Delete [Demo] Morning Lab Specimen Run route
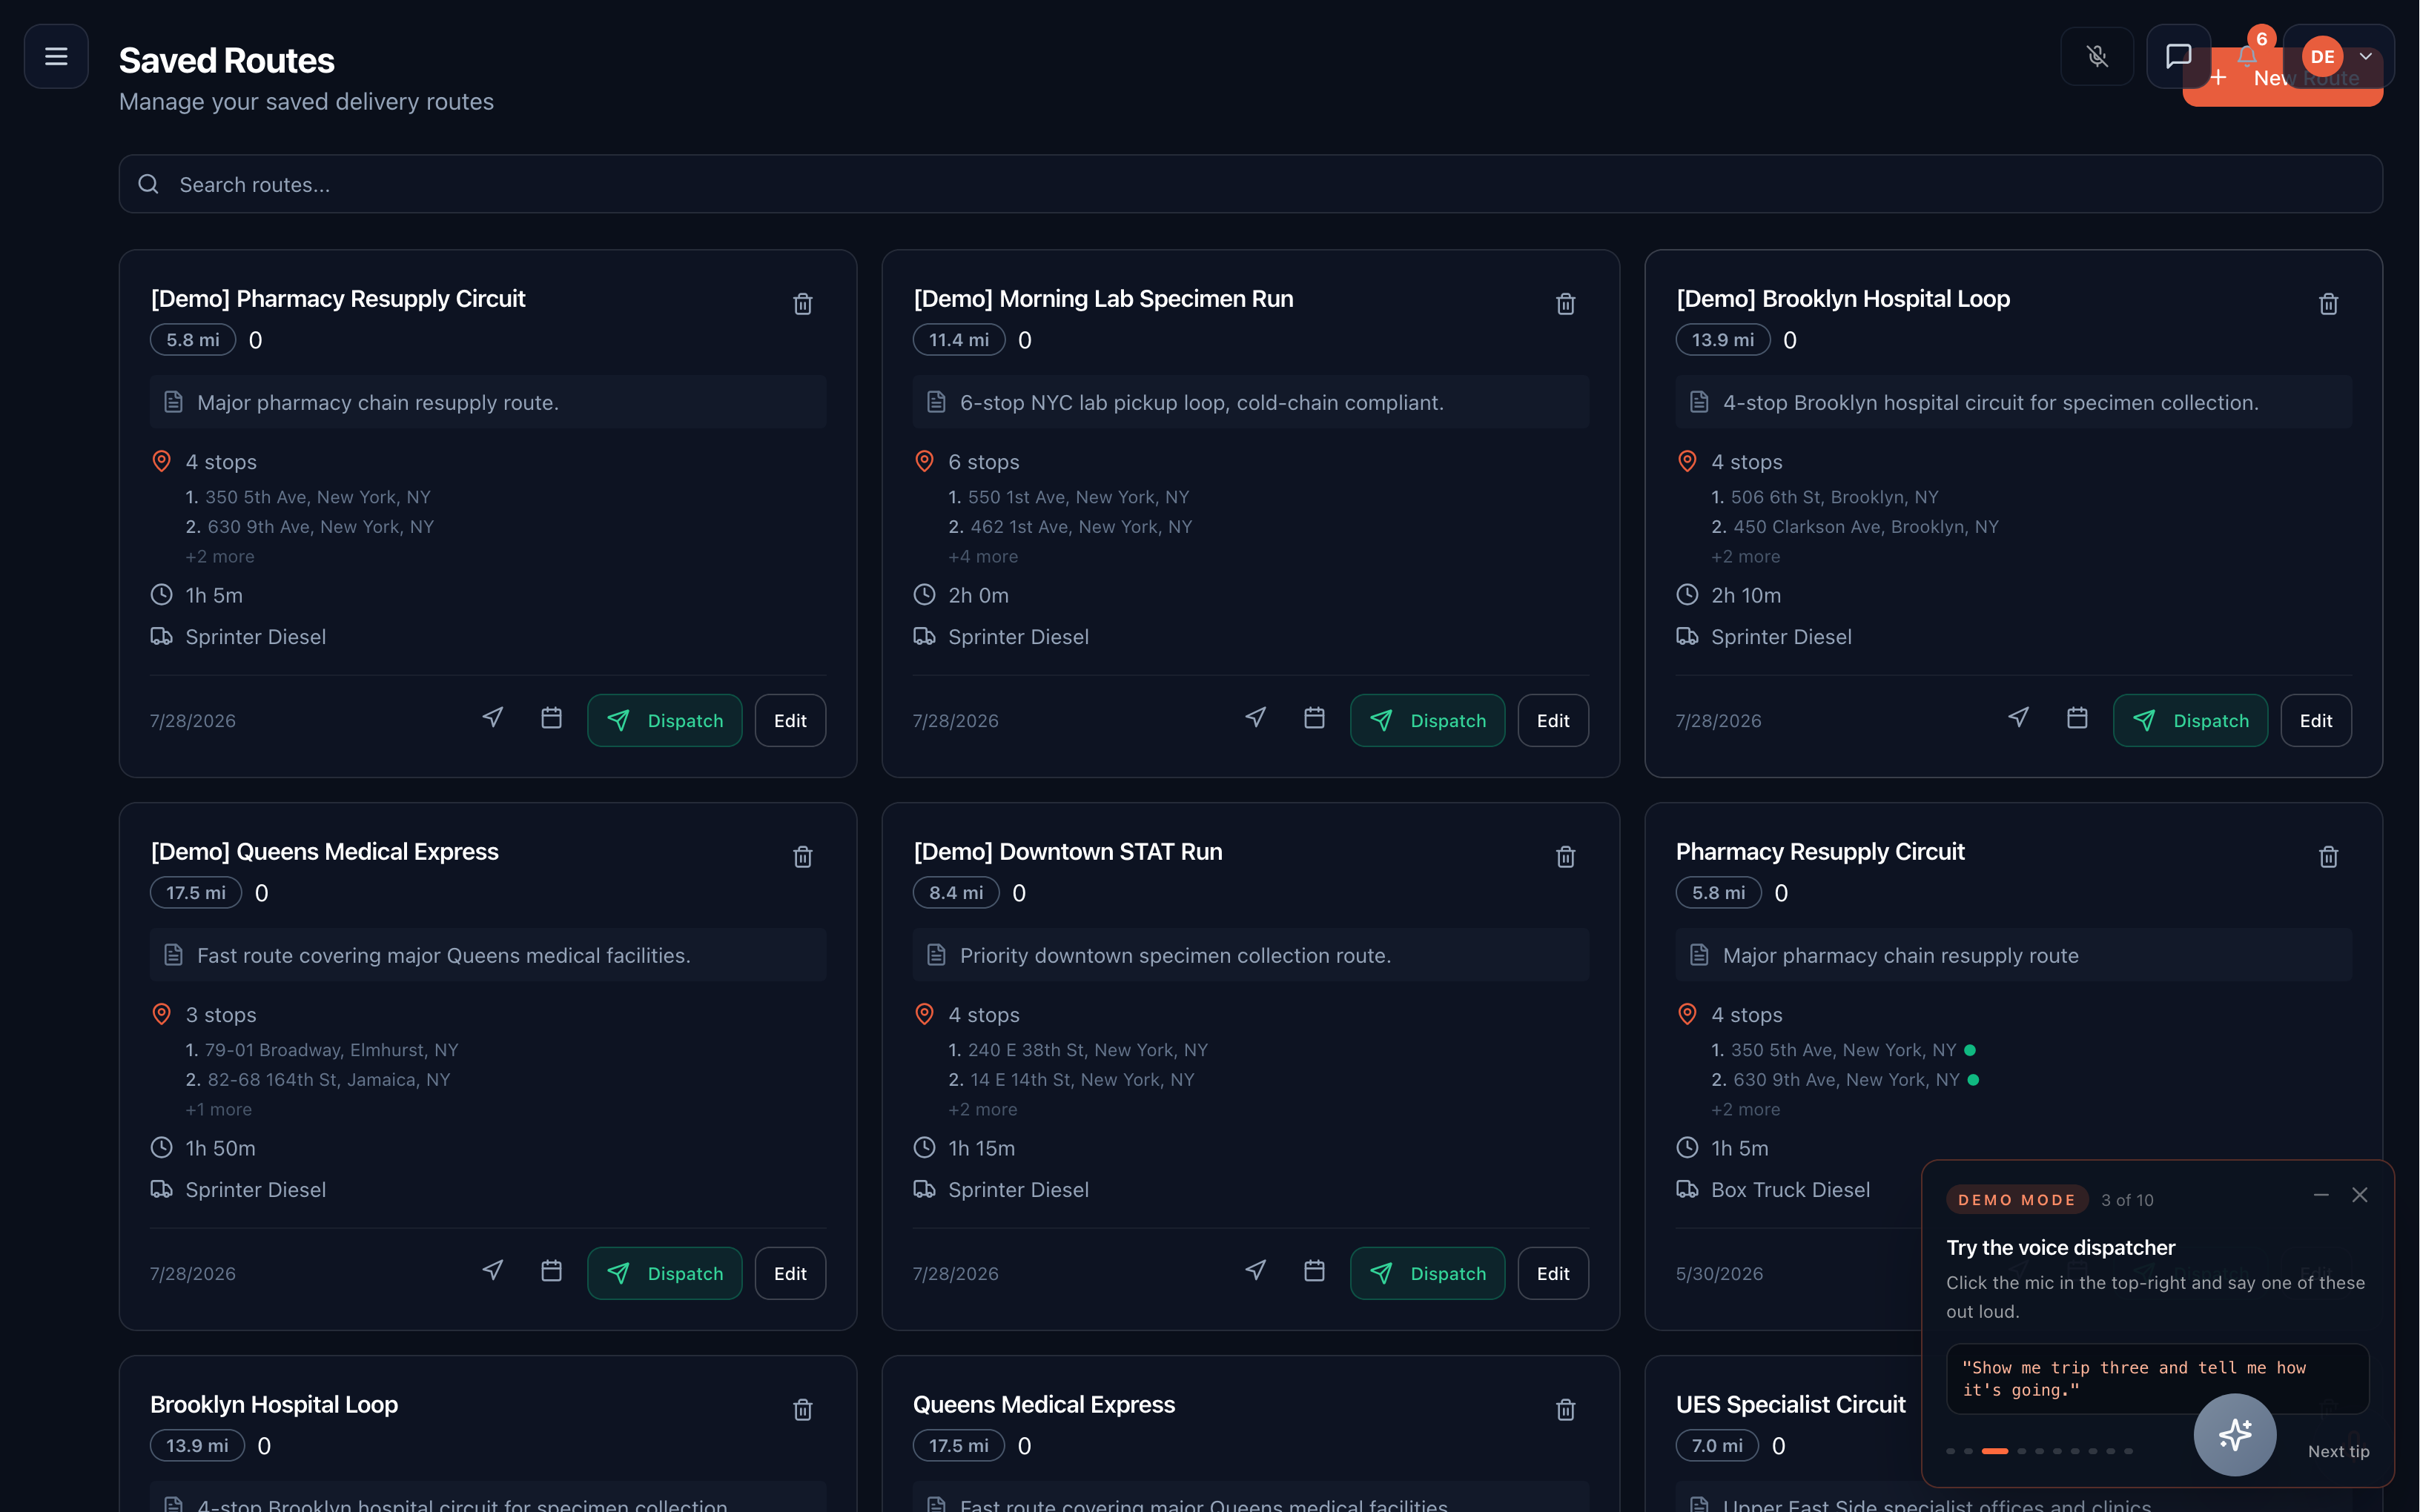 pyautogui.click(x=1566, y=304)
